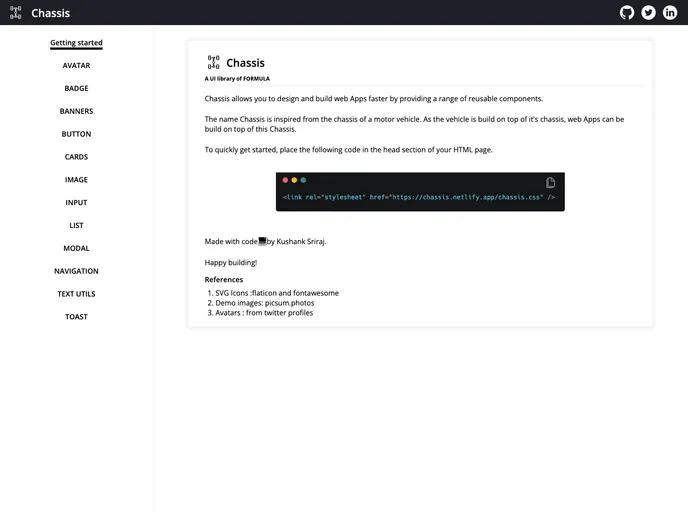Select TEXT UTILS from sidebar
The image size is (688, 512).
(76, 294)
